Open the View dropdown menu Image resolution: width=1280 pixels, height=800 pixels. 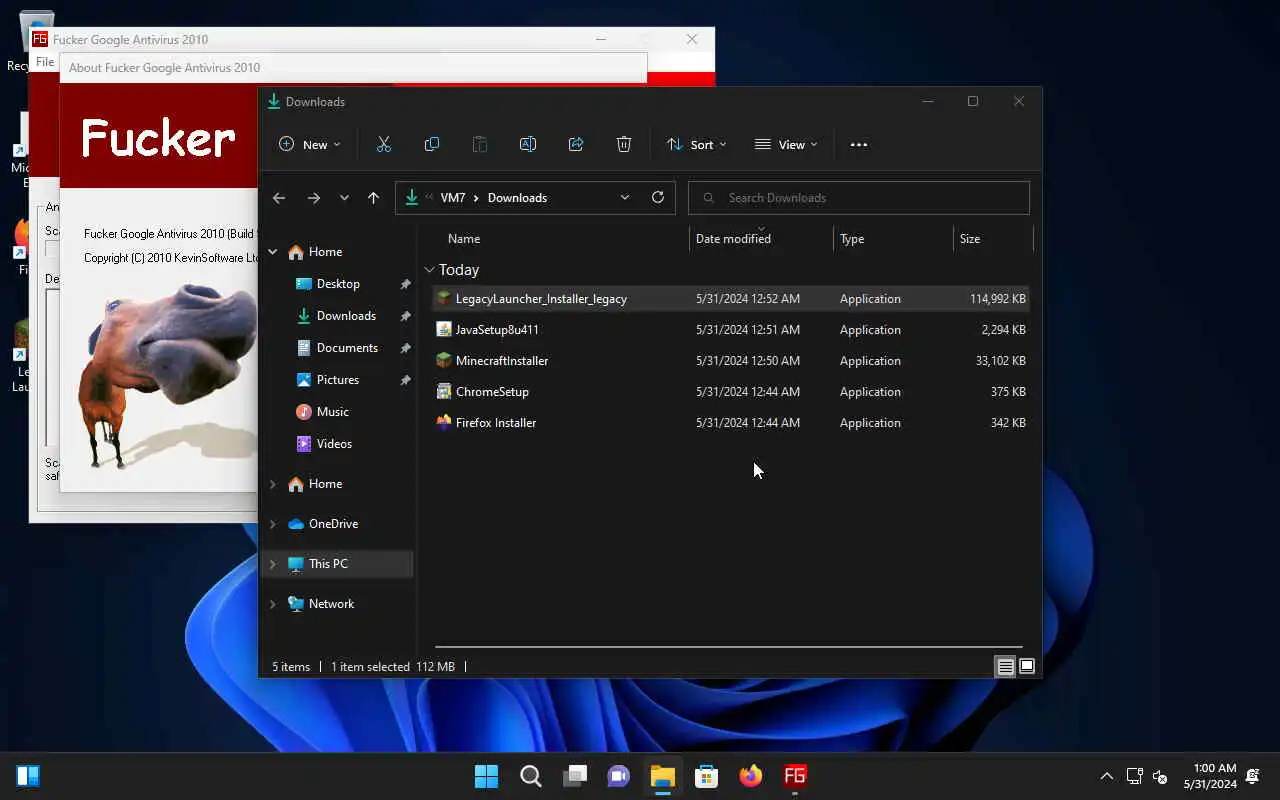[x=786, y=145]
